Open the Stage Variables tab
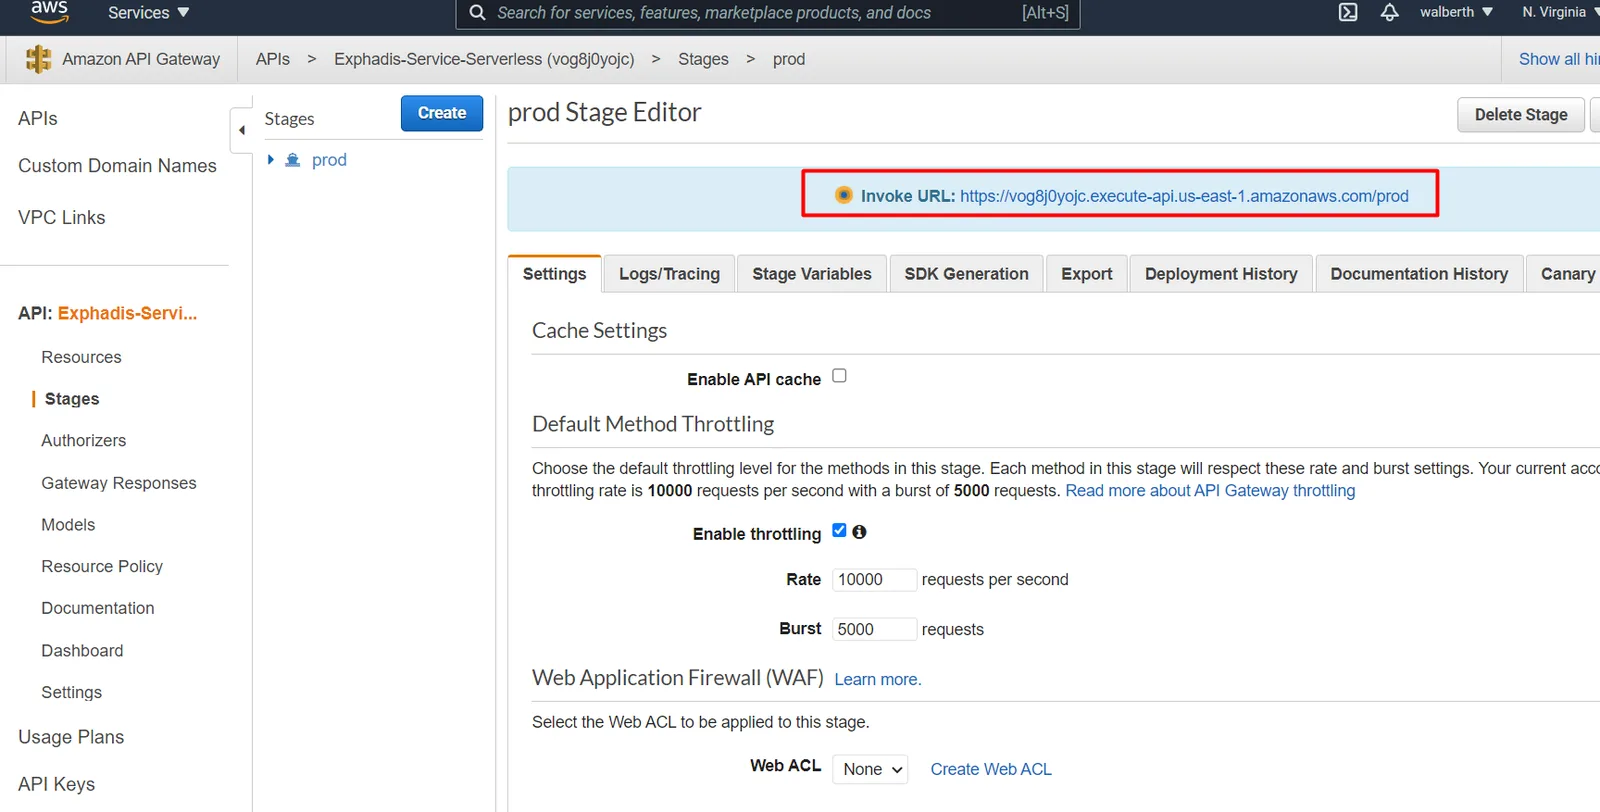This screenshot has height=812, width=1600. pos(812,274)
